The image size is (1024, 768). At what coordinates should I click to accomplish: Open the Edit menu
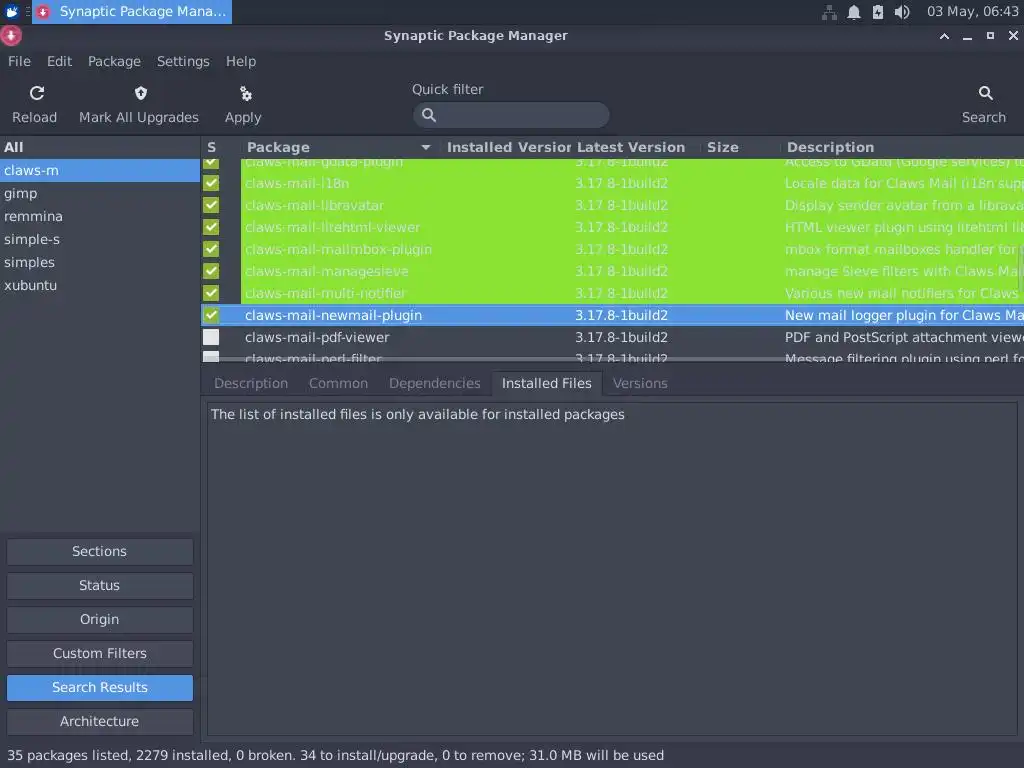pyautogui.click(x=59, y=61)
